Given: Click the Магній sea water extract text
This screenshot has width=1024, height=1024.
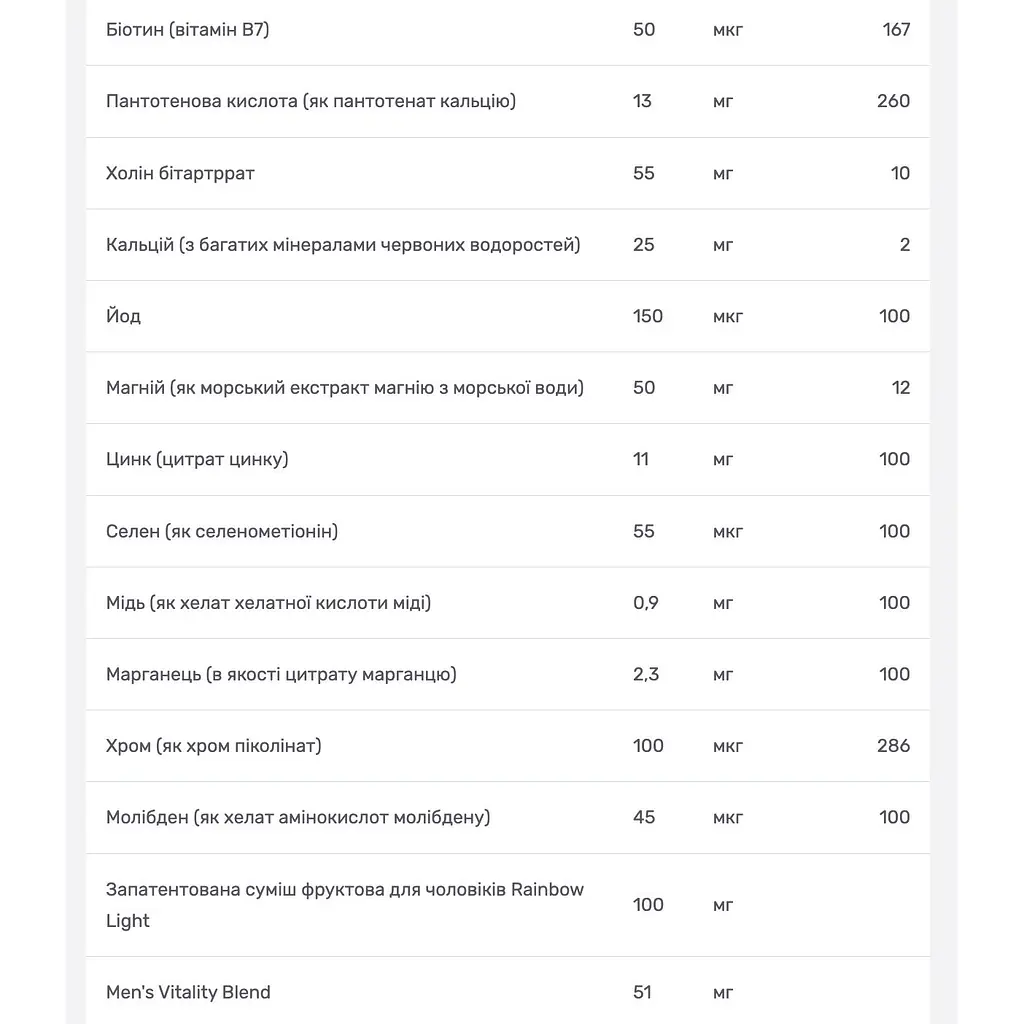Looking at the screenshot, I should pyautogui.click(x=345, y=388).
